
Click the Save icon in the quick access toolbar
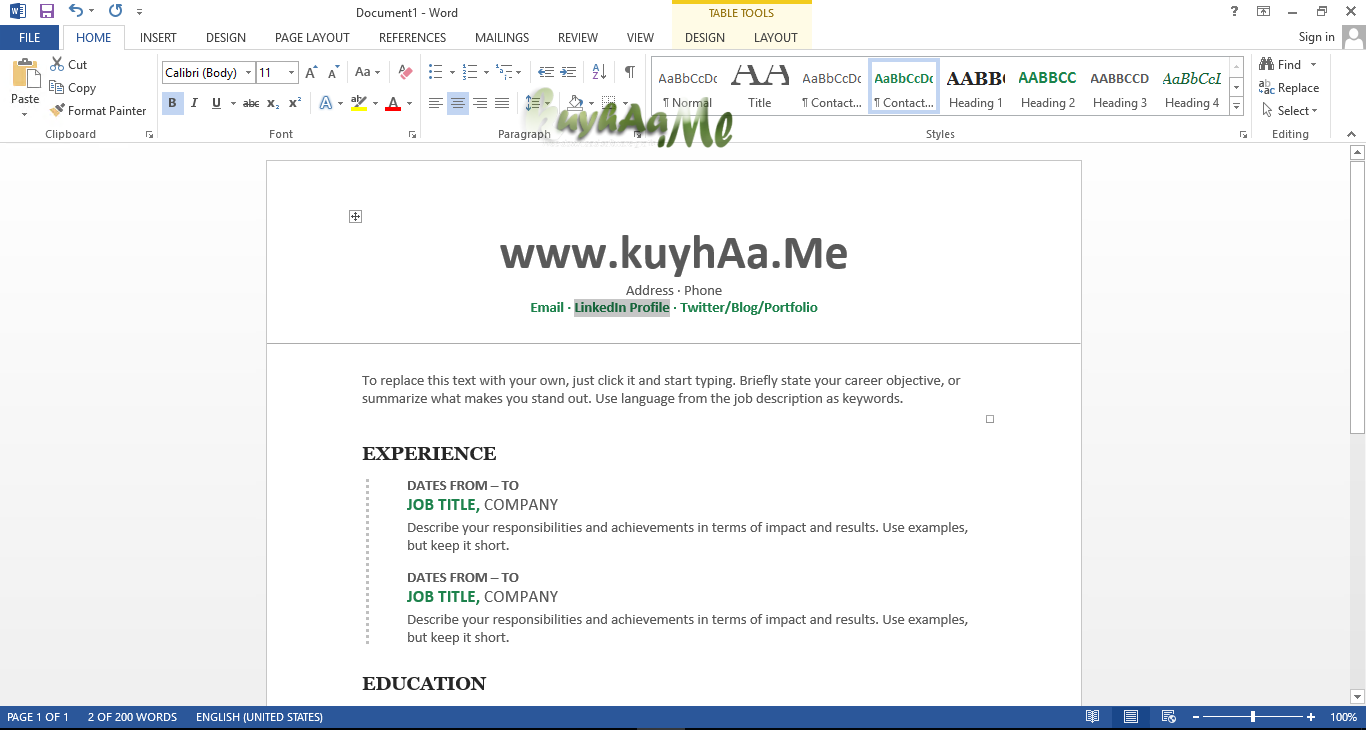pyautogui.click(x=47, y=12)
